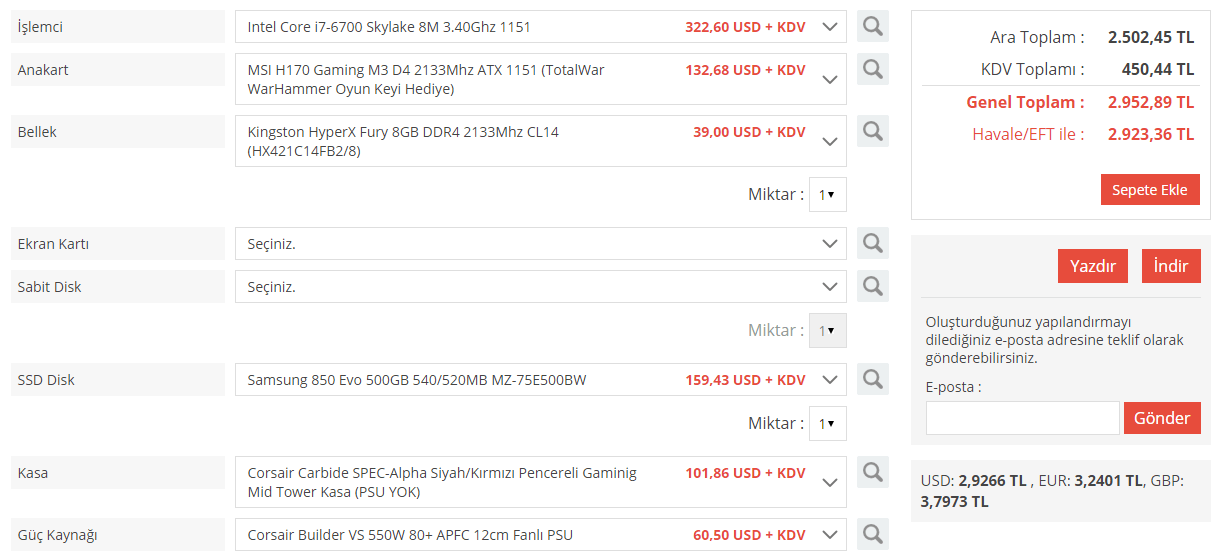Click the İndir download button
The image size is (1216, 555).
[1171, 266]
